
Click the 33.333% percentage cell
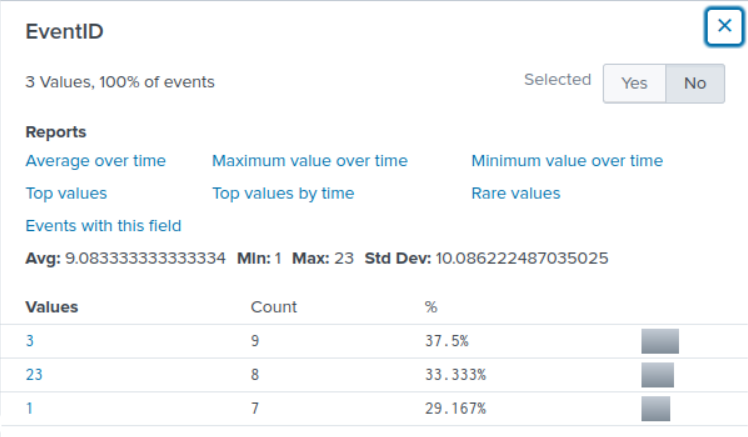pos(455,375)
